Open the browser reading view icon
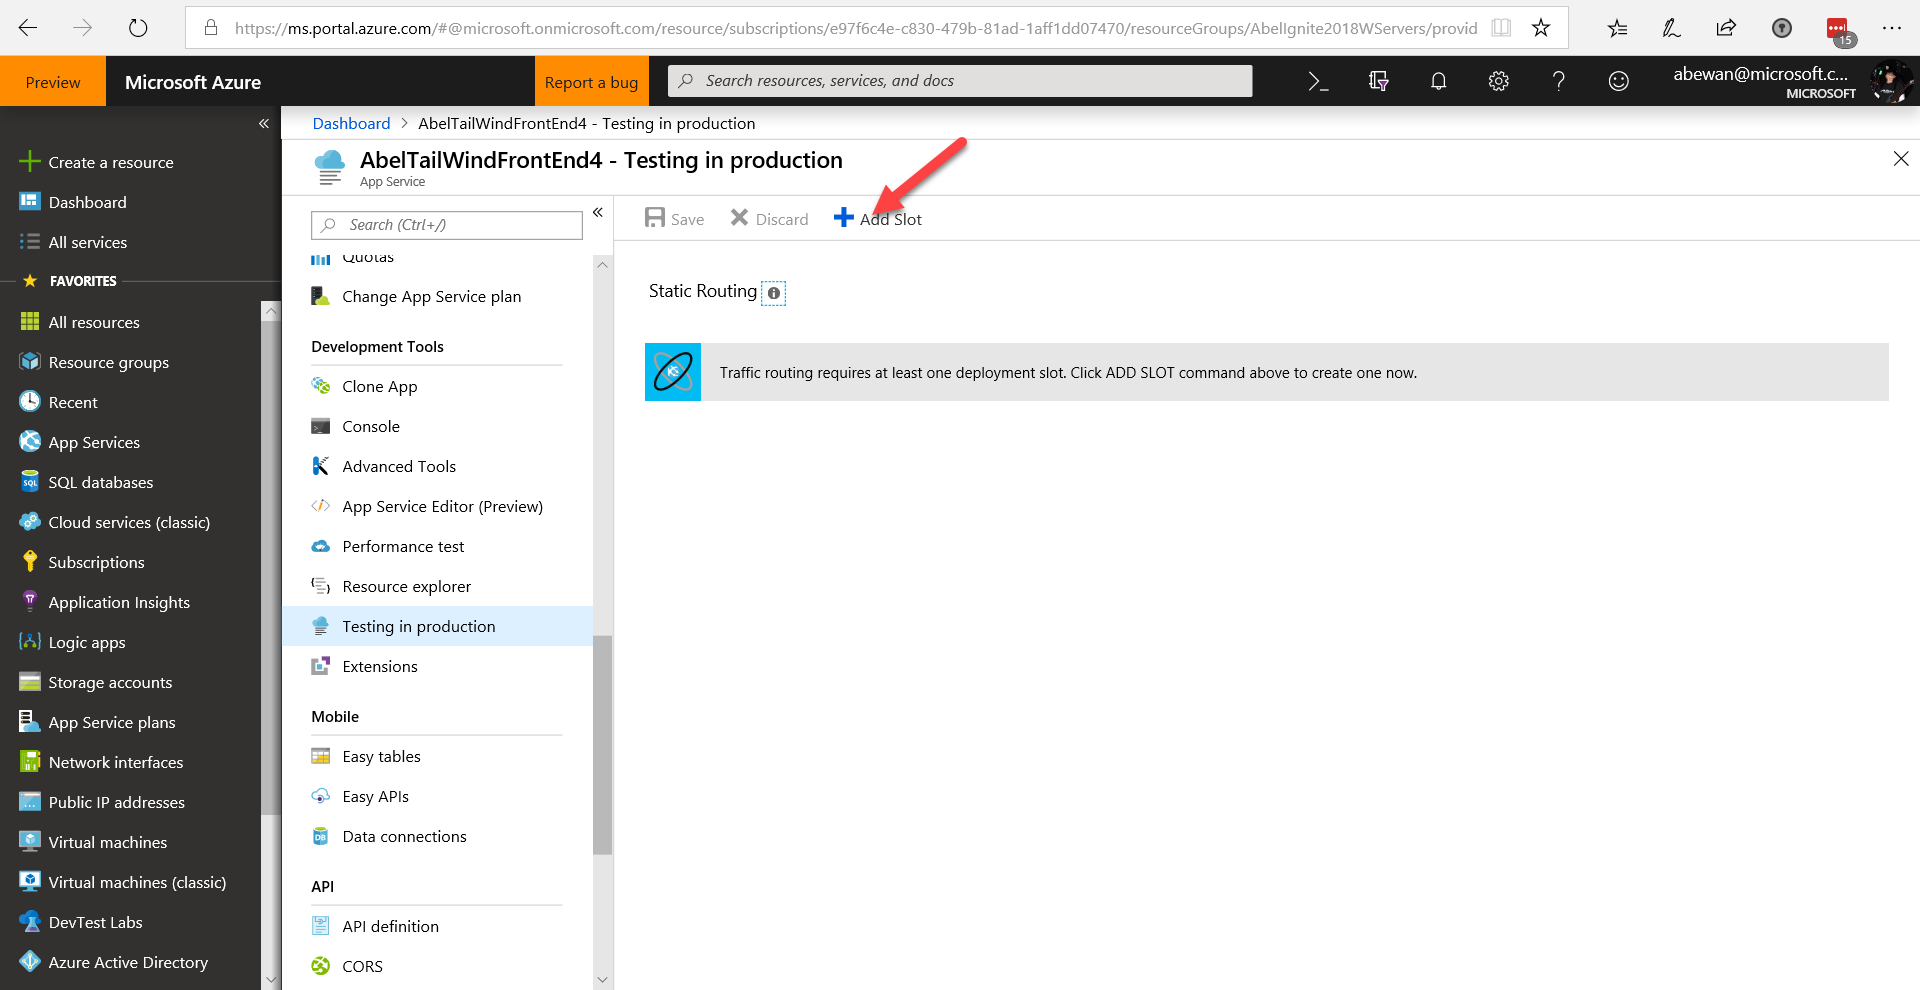This screenshot has width=1920, height=990. (x=1501, y=28)
